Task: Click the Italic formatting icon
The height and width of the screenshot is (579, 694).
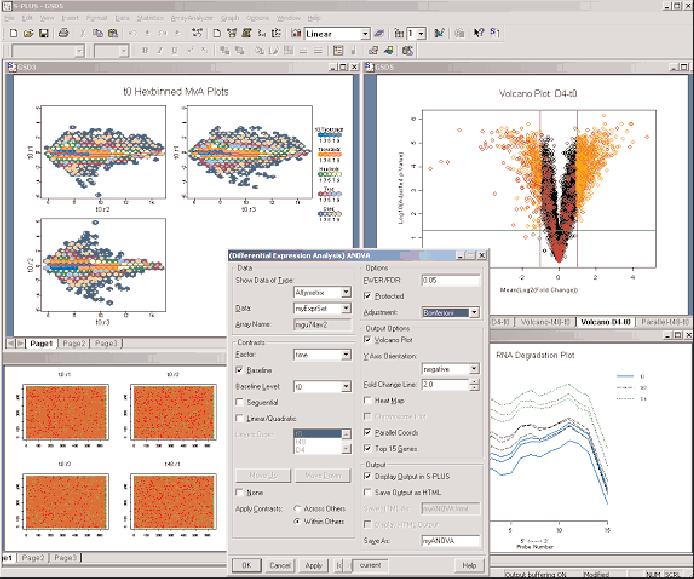Action: pyautogui.click(x=160, y=50)
